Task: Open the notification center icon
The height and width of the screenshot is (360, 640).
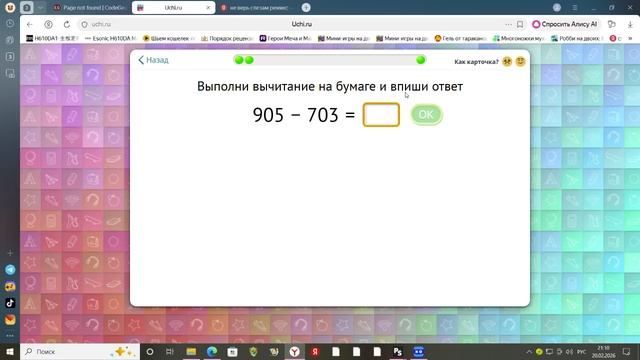Action: pyautogui.click(x=627, y=351)
